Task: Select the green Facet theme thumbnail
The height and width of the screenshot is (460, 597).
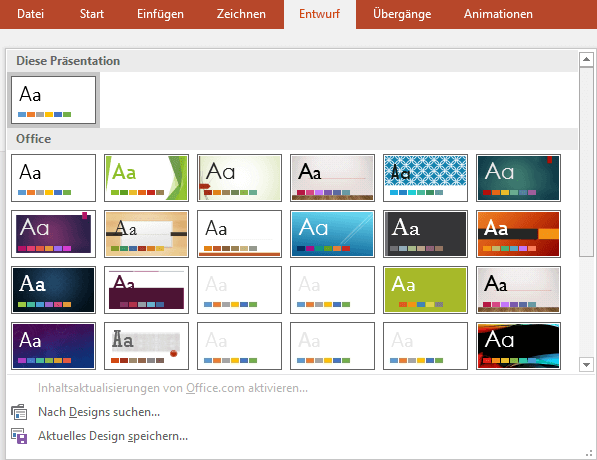Action: point(147,178)
